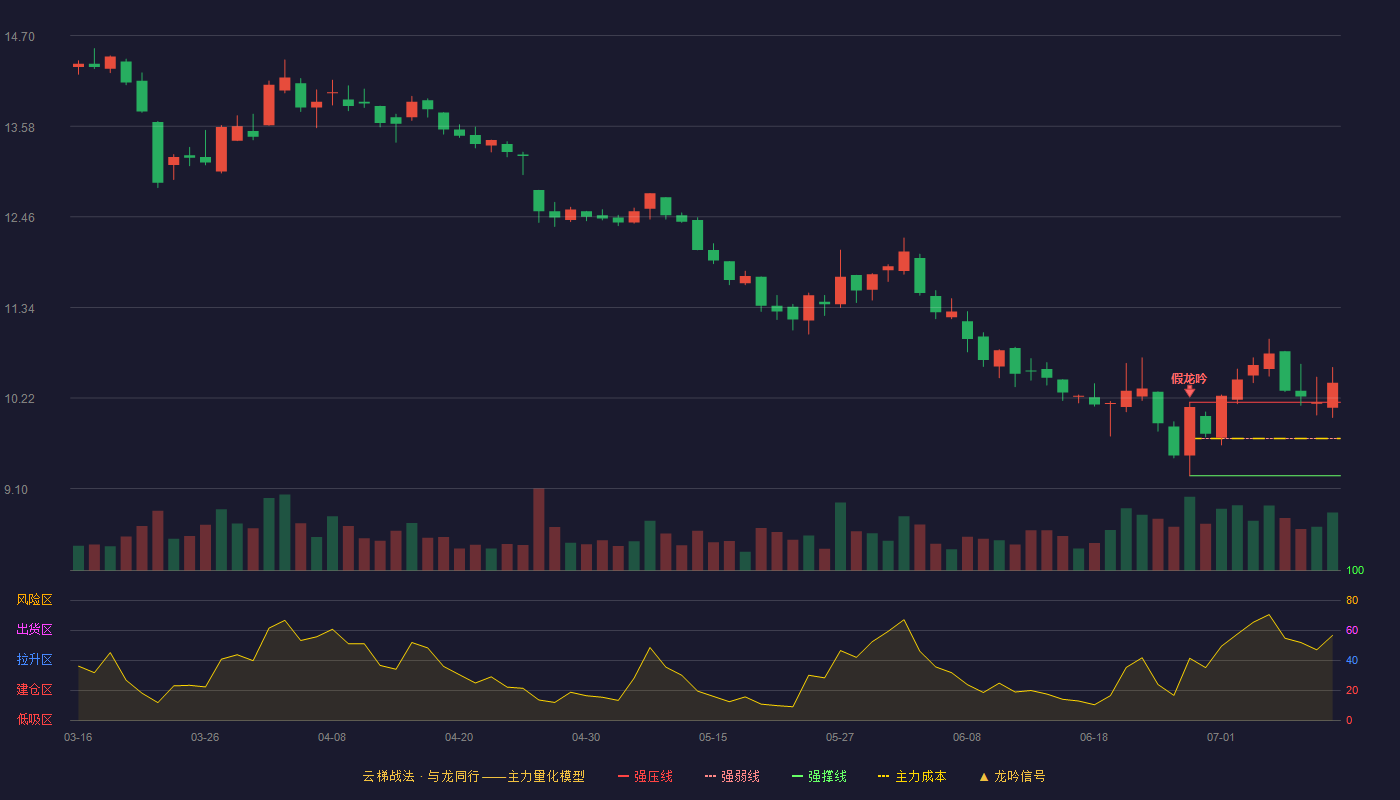Image resolution: width=1400 pixels, height=800 pixels.
Task: Hide the 主力成本 dashed line via legend
Action: point(912,776)
